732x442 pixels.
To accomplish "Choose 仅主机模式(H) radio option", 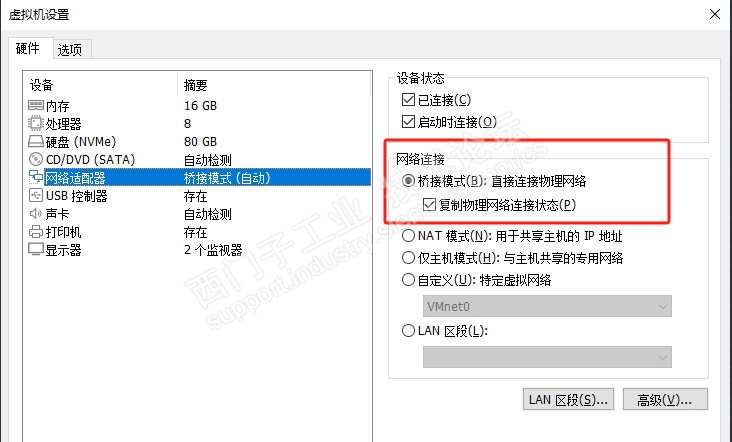I will point(408,258).
